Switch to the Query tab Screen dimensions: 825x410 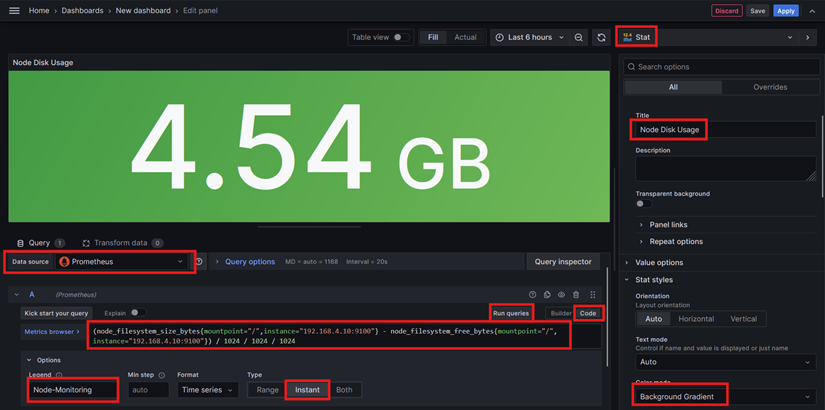pos(41,243)
